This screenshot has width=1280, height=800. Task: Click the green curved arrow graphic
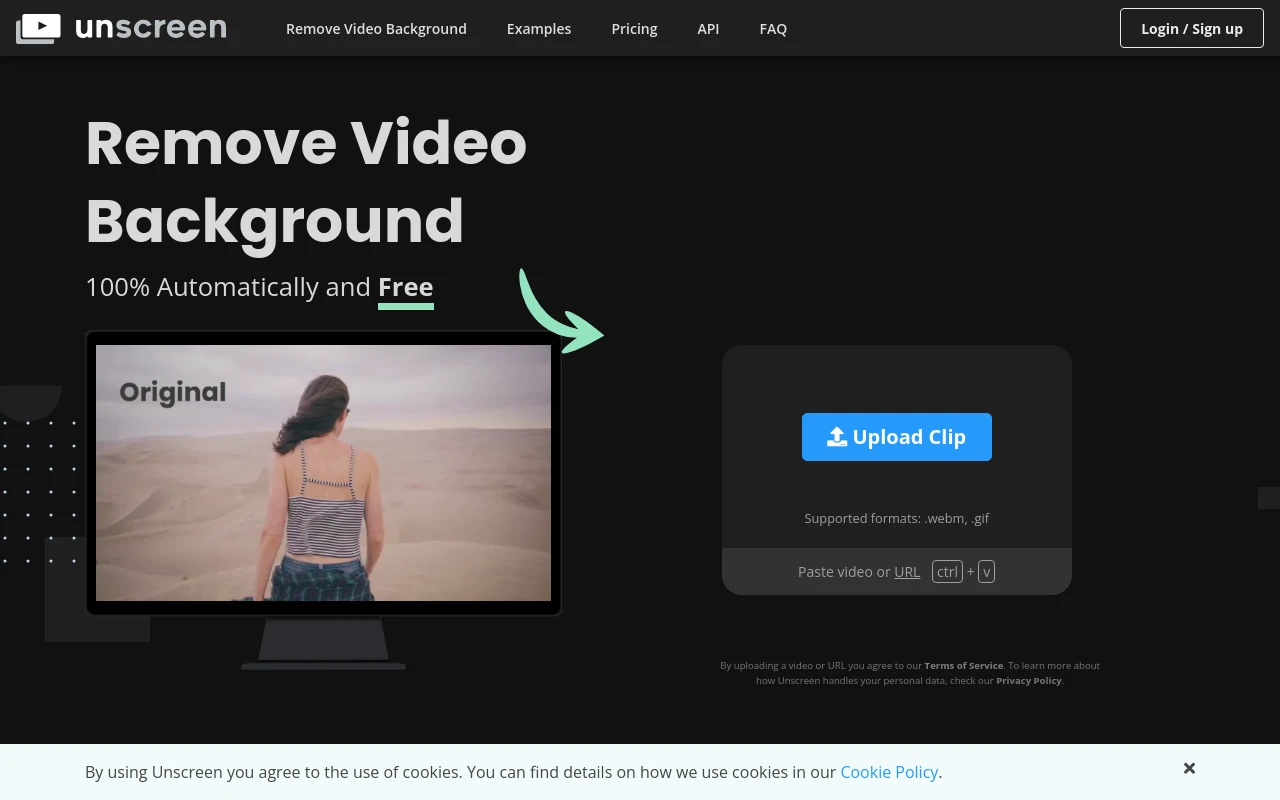(x=560, y=312)
